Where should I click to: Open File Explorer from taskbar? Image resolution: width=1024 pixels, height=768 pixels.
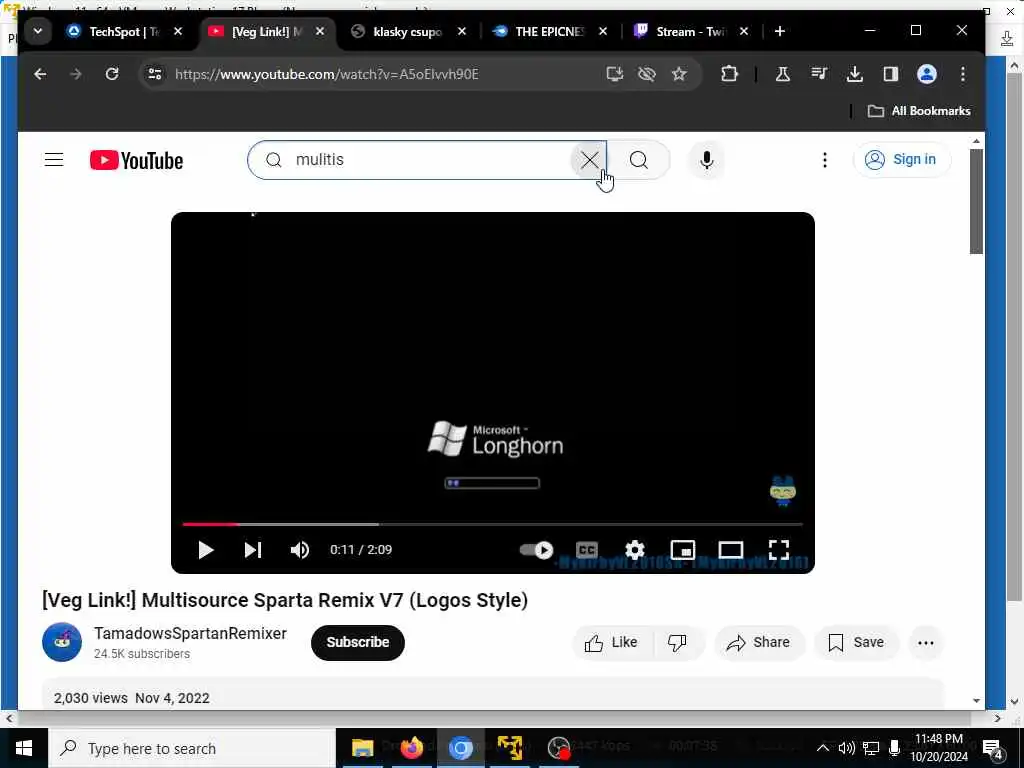click(362, 748)
